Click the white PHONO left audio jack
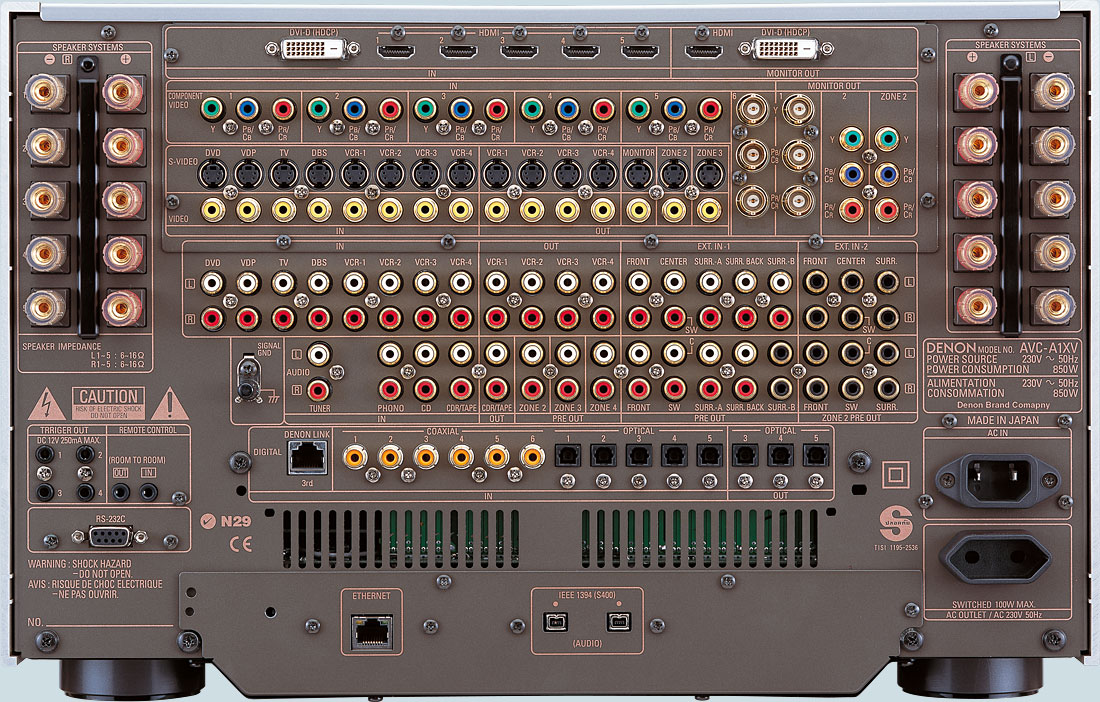This screenshot has height=702, width=1100. [x=390, y=353]
